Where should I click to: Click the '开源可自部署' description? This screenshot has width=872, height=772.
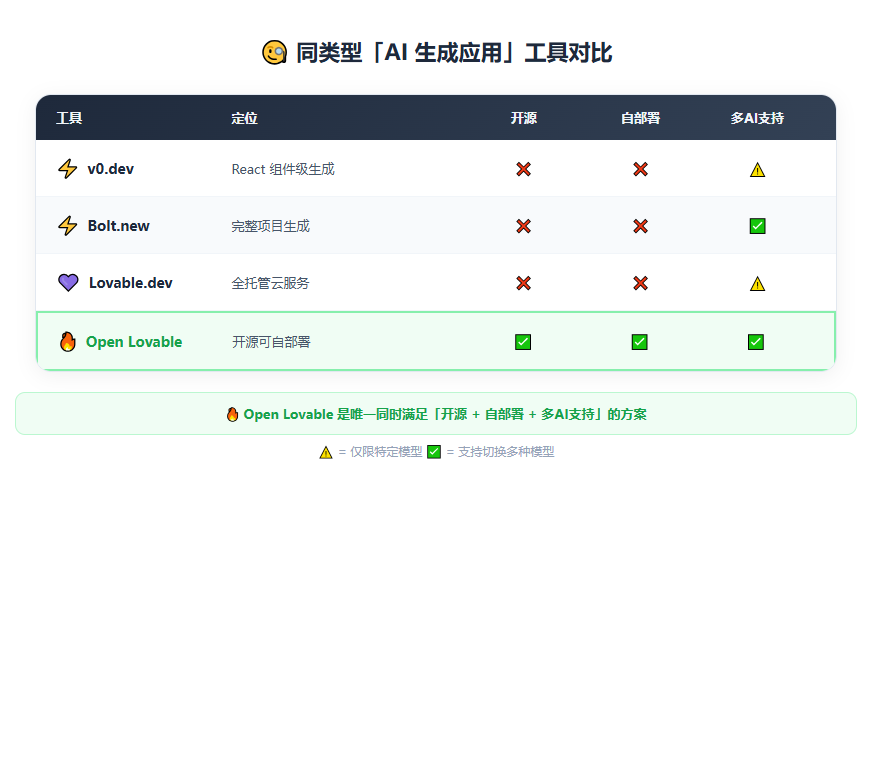click(271, 342)
